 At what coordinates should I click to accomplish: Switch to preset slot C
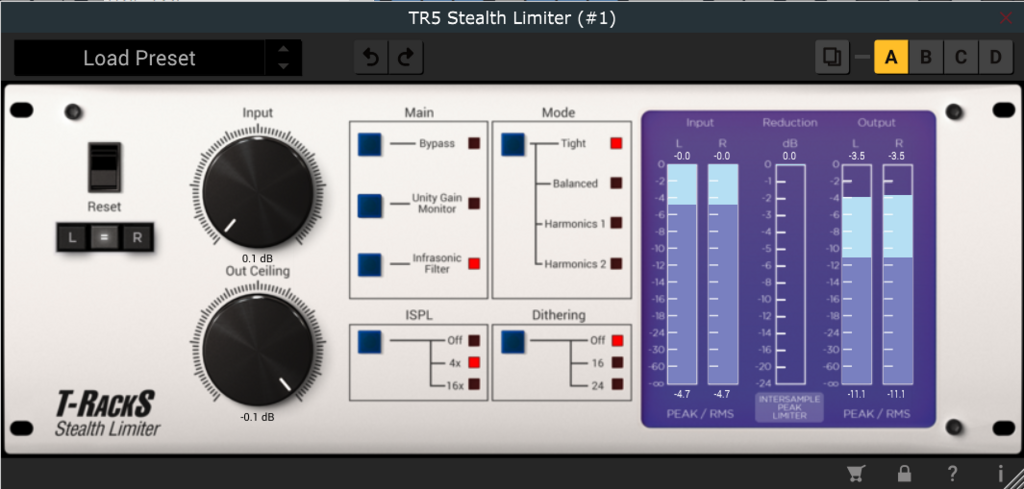pos(961,57)
